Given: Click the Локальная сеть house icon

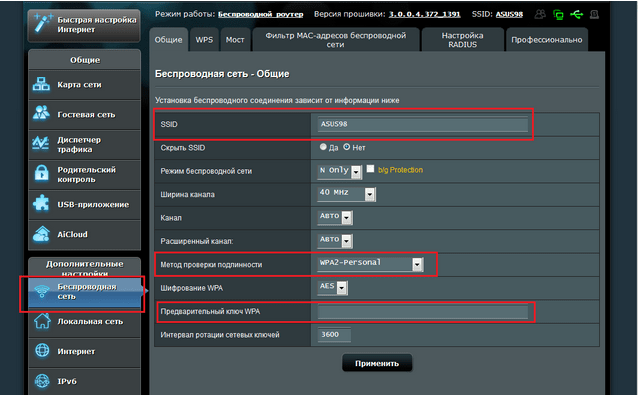Looking at the screenshot, I should [42, 321].
